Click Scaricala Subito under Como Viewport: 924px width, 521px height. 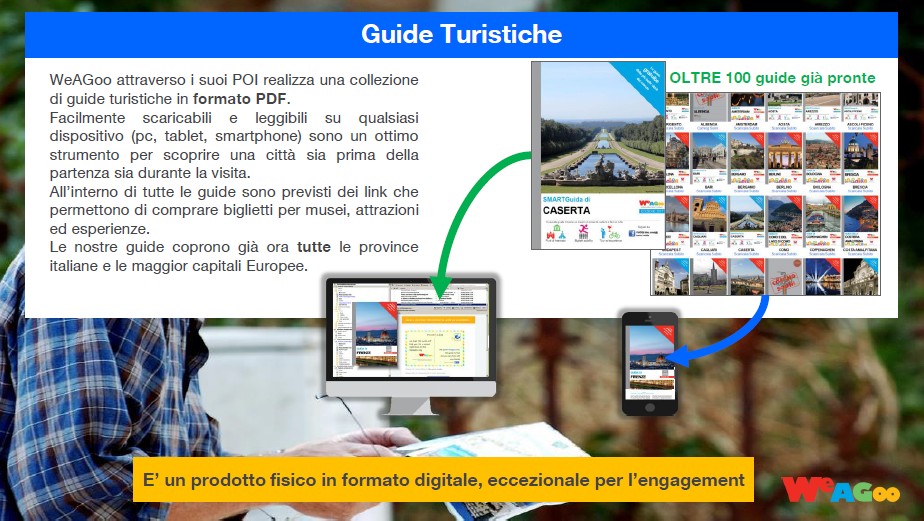tap(784, 254)
